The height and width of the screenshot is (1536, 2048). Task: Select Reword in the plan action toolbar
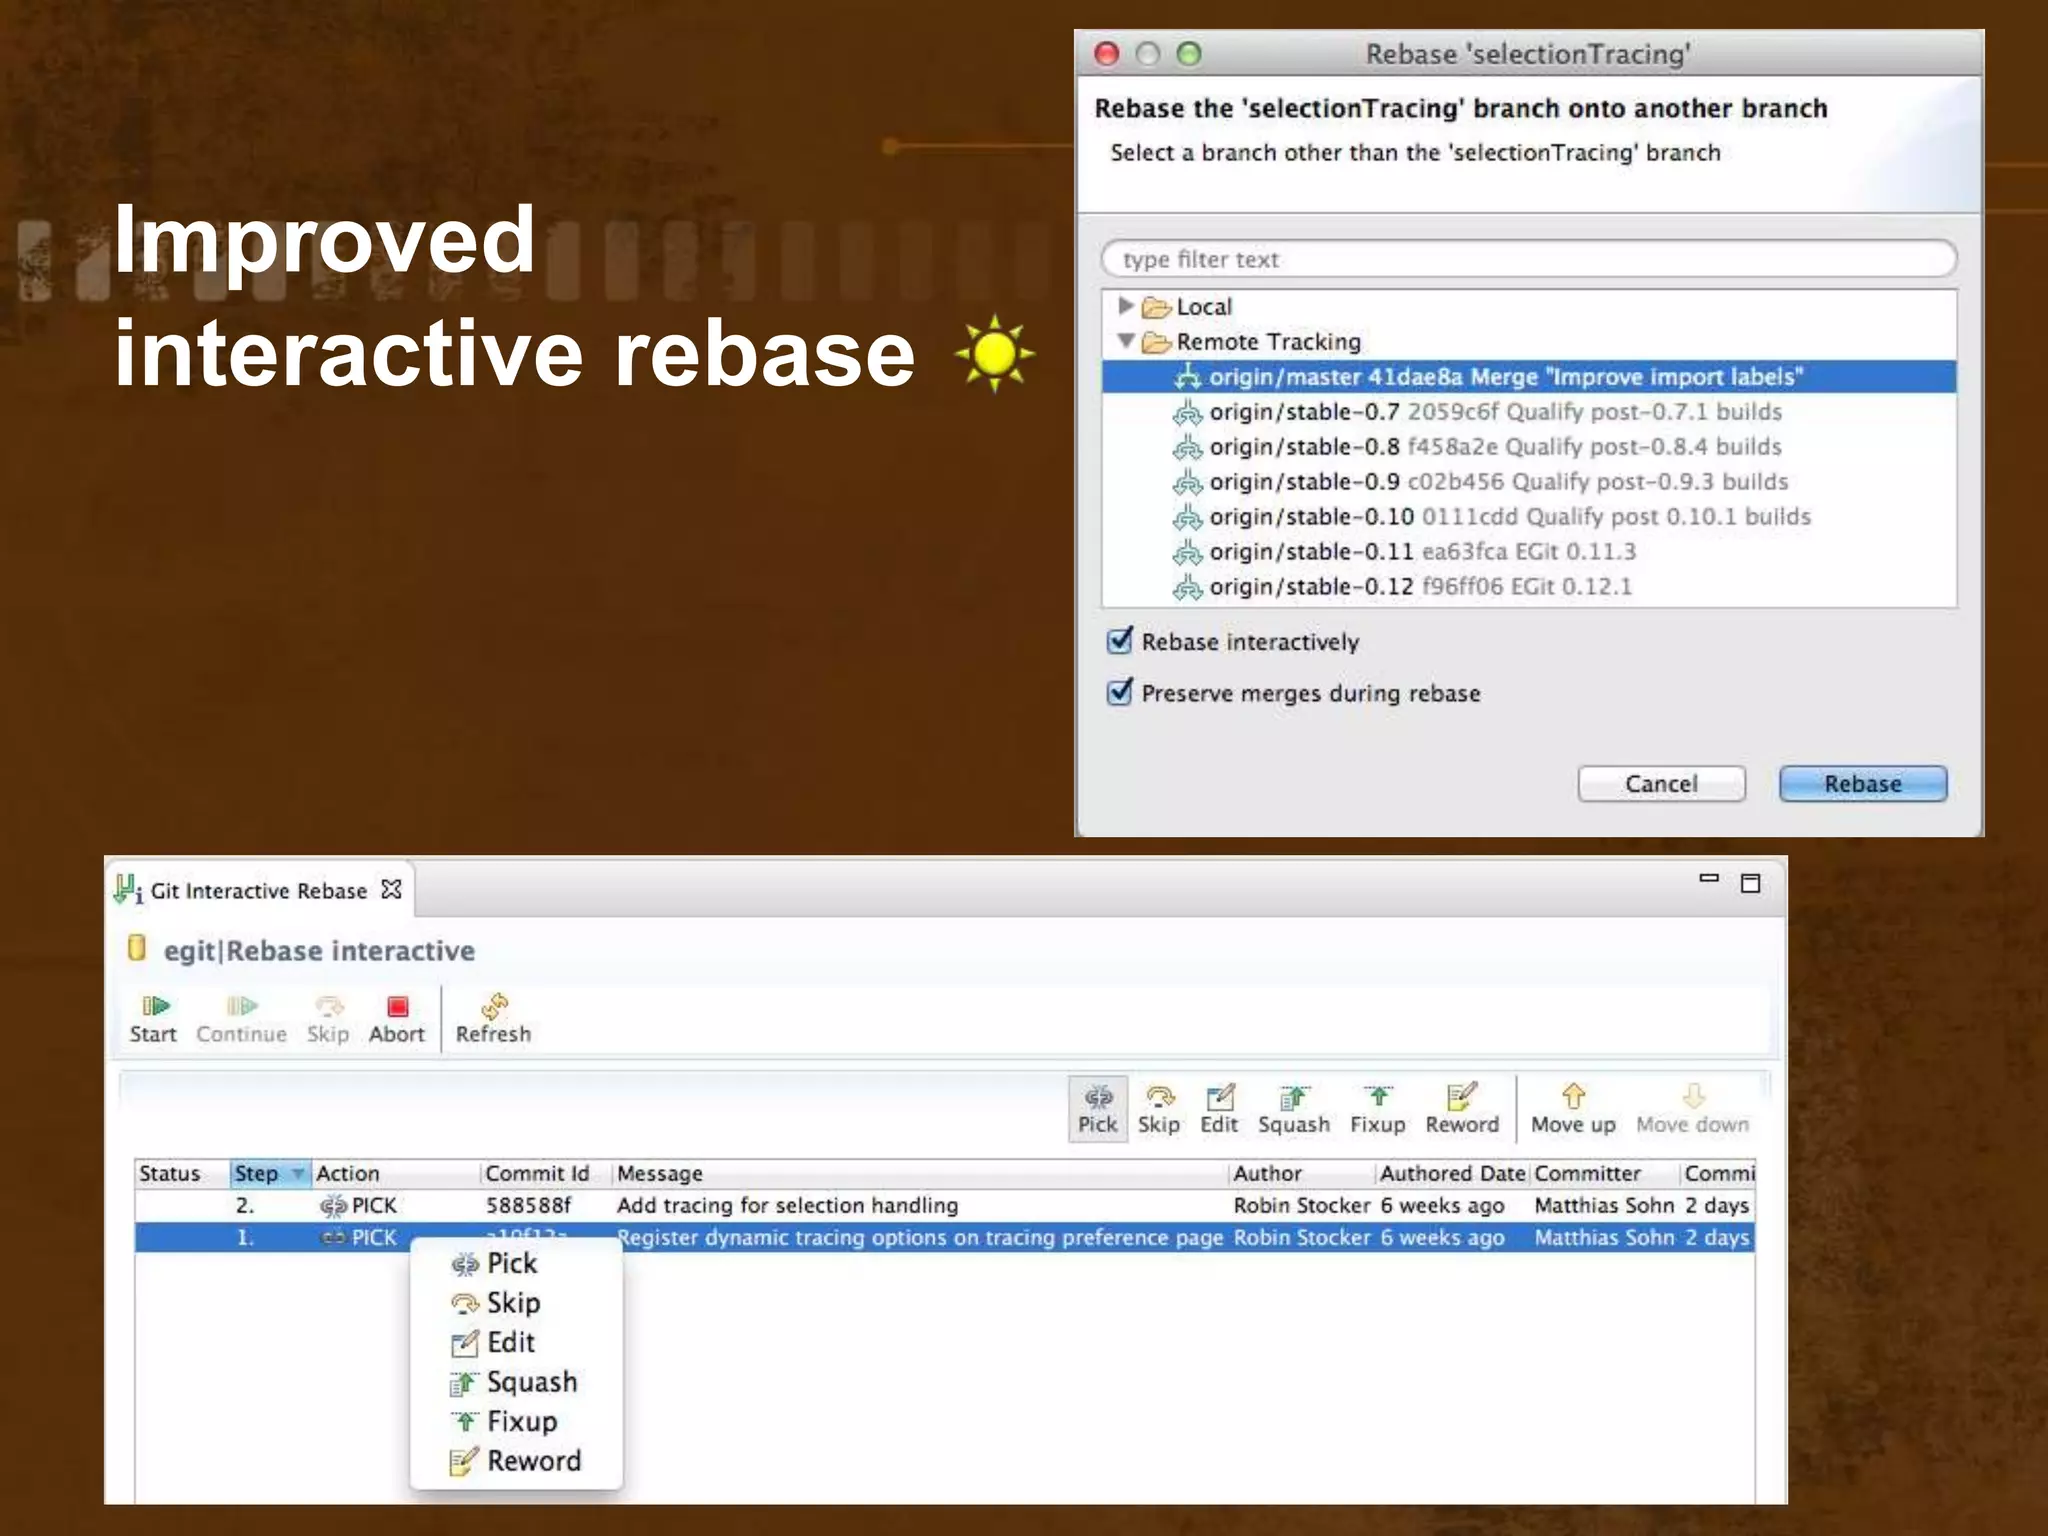click(x=1462, y=1109)
